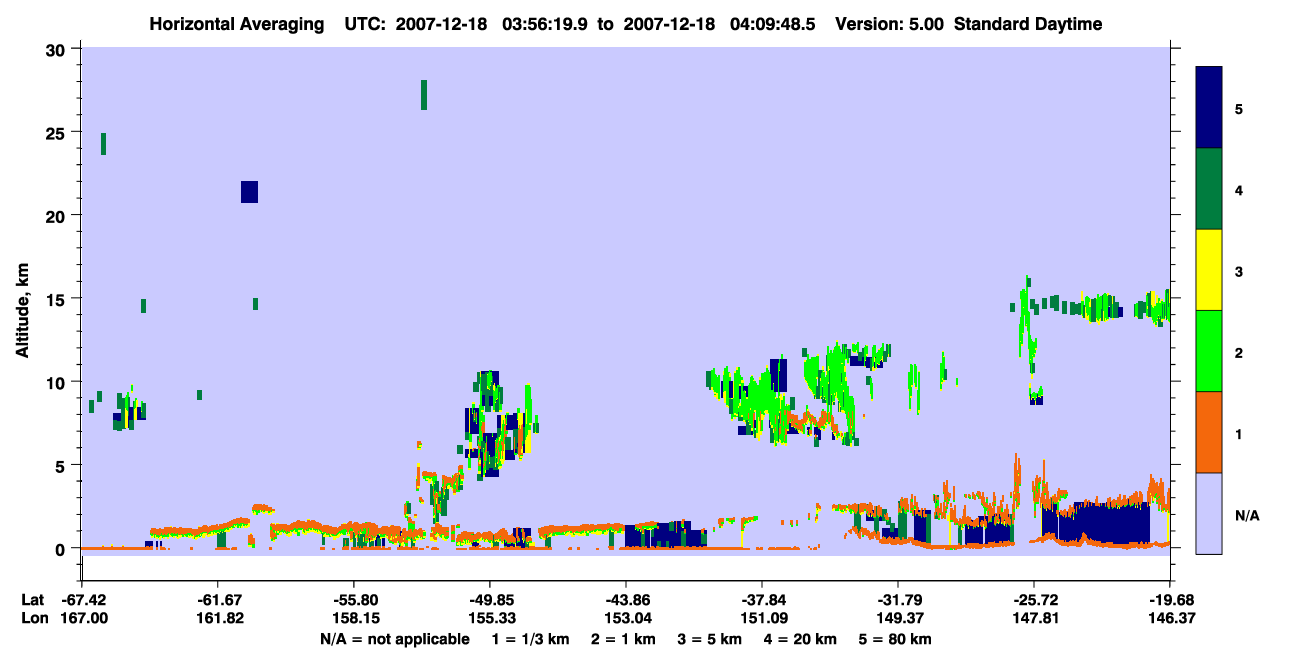
Task: Click longitude value 155.33
Action: (490, 618)
